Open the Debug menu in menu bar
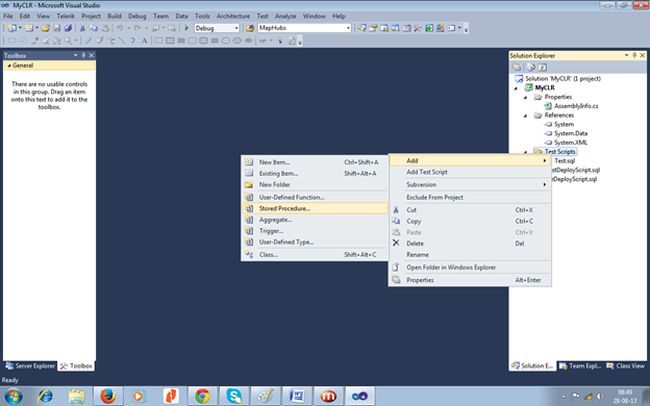The image size is (650, 406). point(137,16)
